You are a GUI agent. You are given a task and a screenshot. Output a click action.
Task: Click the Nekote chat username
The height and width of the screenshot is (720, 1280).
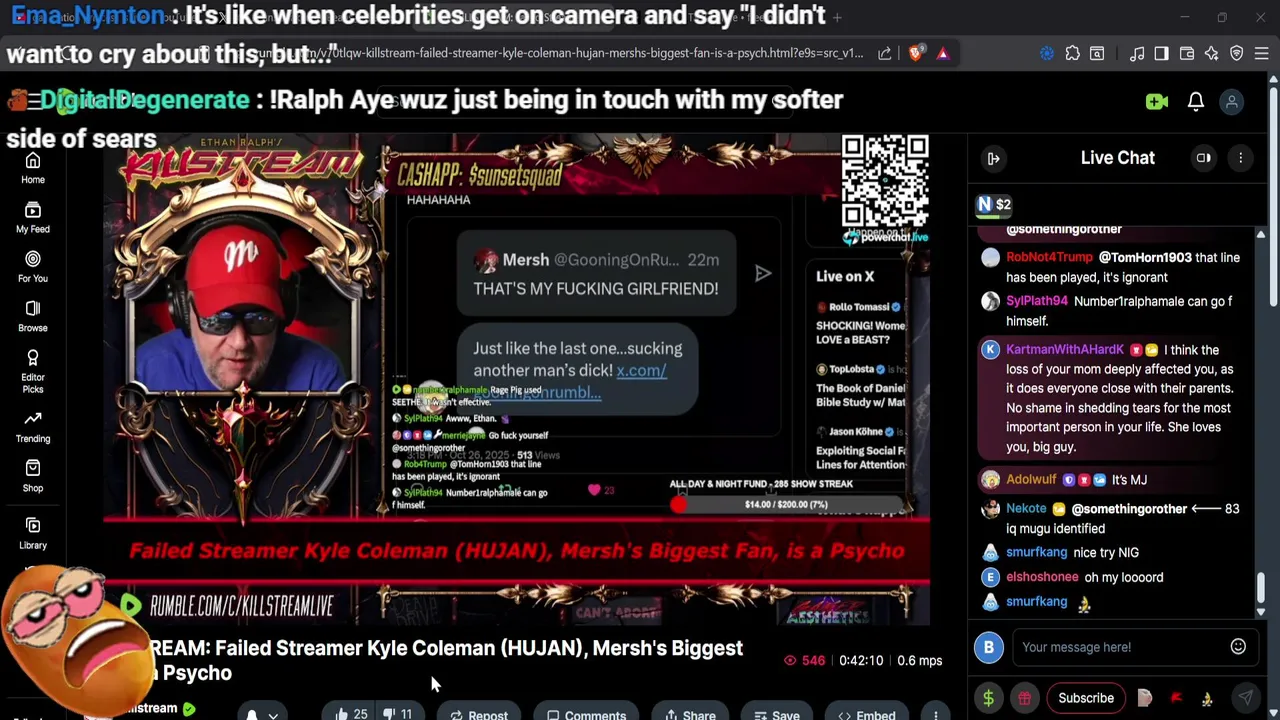click(1026, 509)
